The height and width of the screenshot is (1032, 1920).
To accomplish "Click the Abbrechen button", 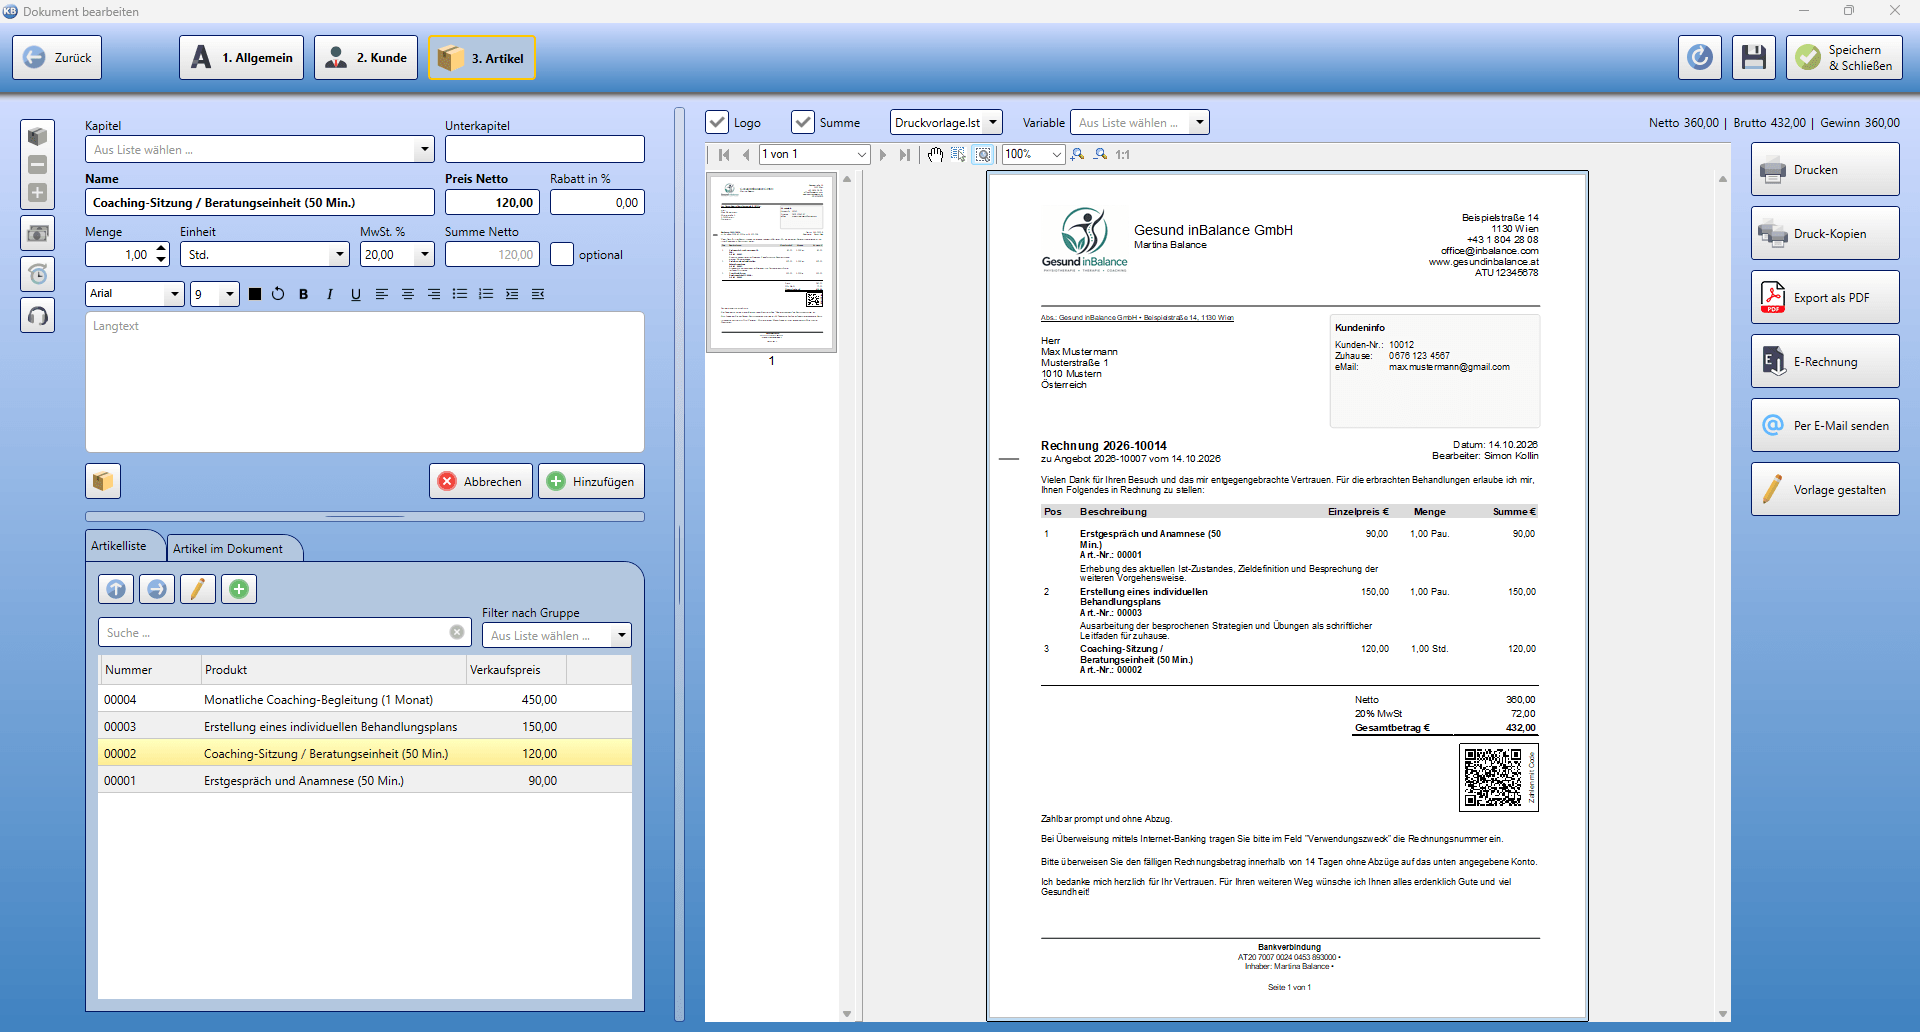I will 481,481.
